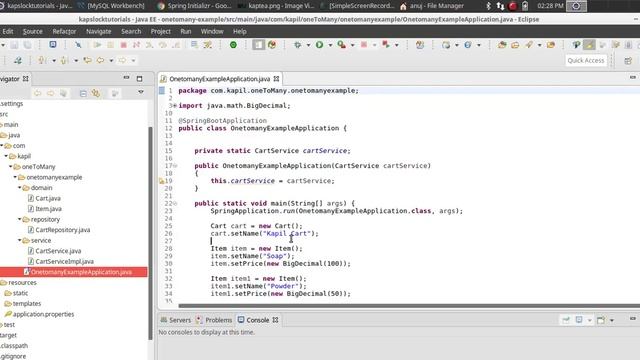Open the Project menu

(x=160, y=31)
